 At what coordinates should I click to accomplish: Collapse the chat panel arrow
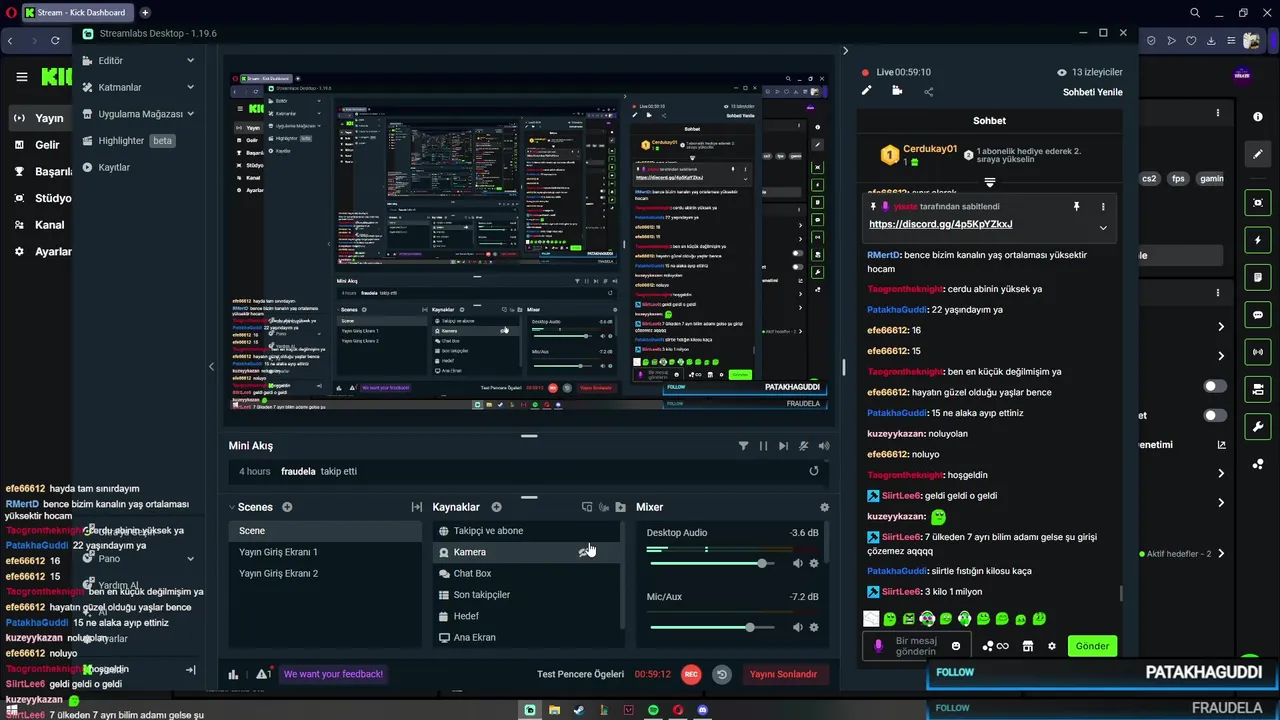(x=845, y=50)
